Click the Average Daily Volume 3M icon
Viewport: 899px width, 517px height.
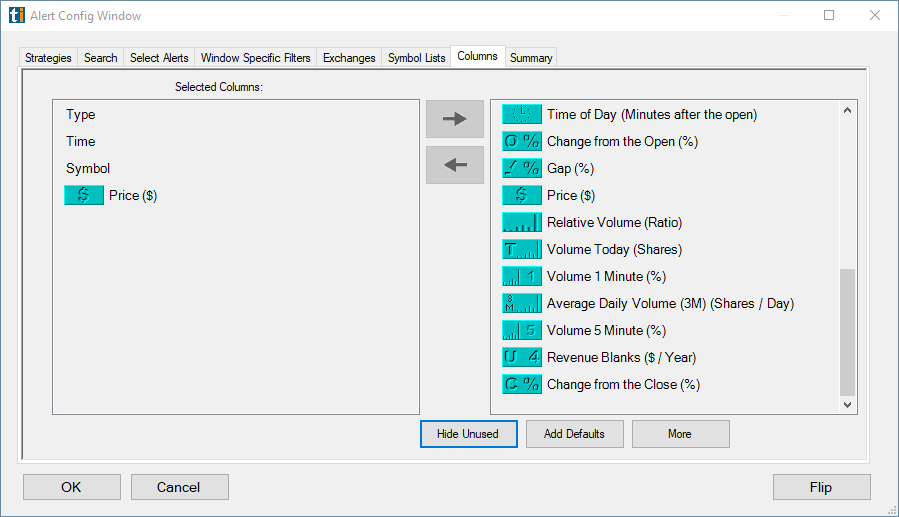coord(522,303)
